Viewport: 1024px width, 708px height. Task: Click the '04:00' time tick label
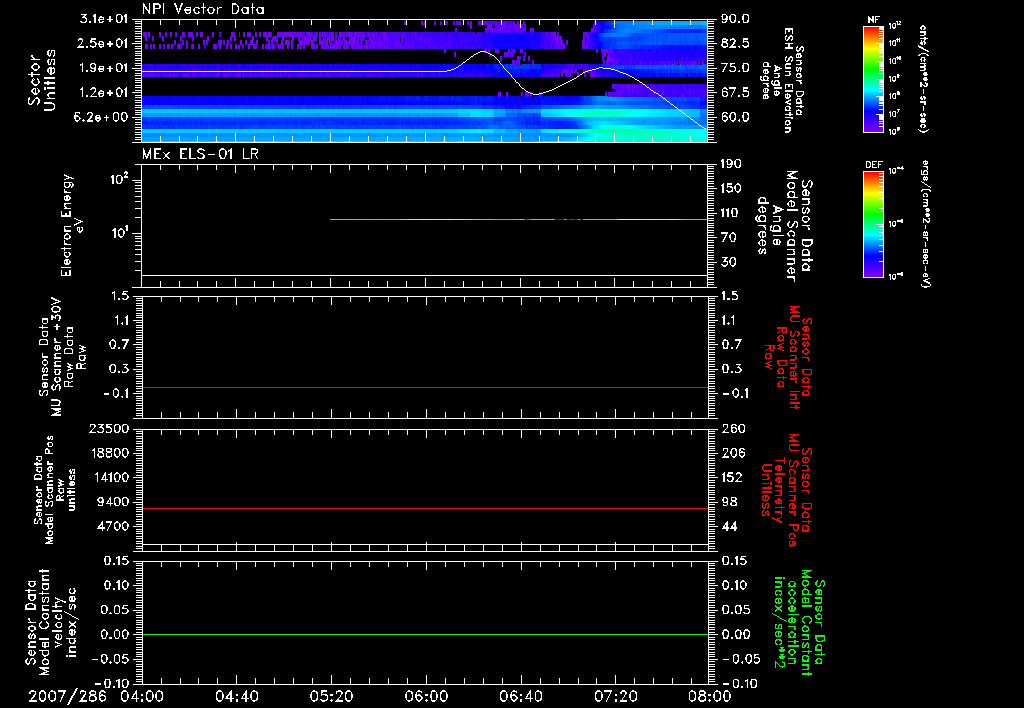pos(142,696)
